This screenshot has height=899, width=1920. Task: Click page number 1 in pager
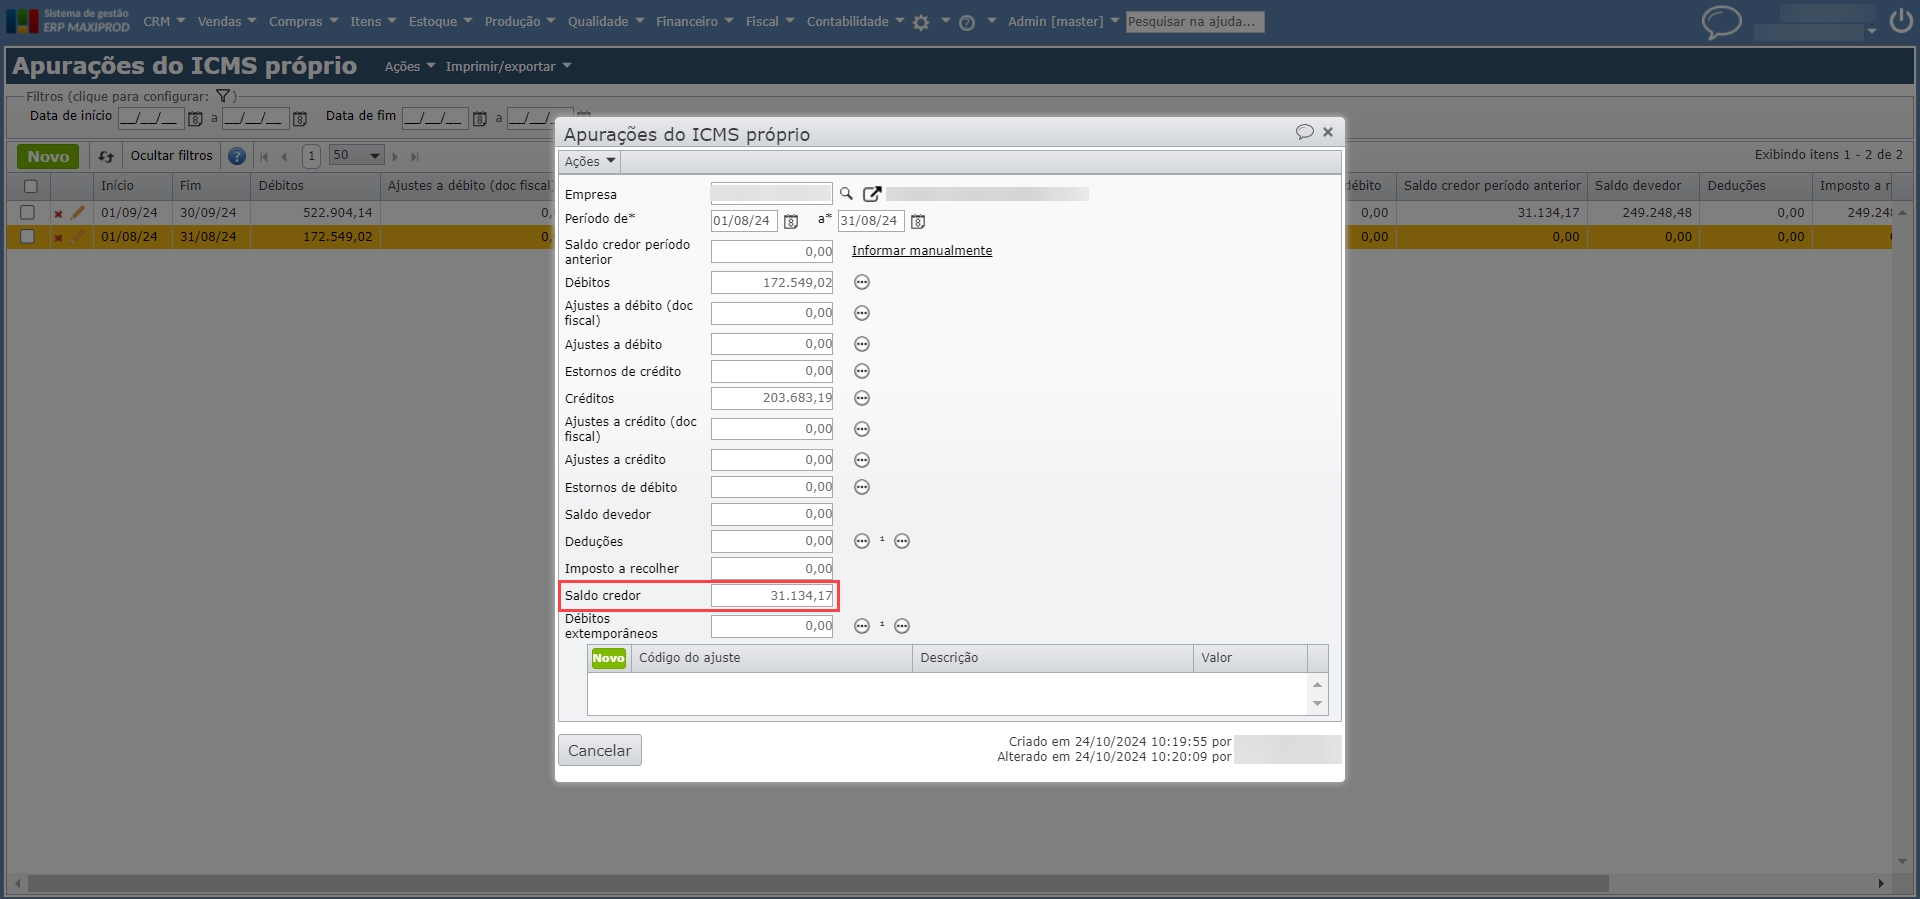[x=312, y=156]
